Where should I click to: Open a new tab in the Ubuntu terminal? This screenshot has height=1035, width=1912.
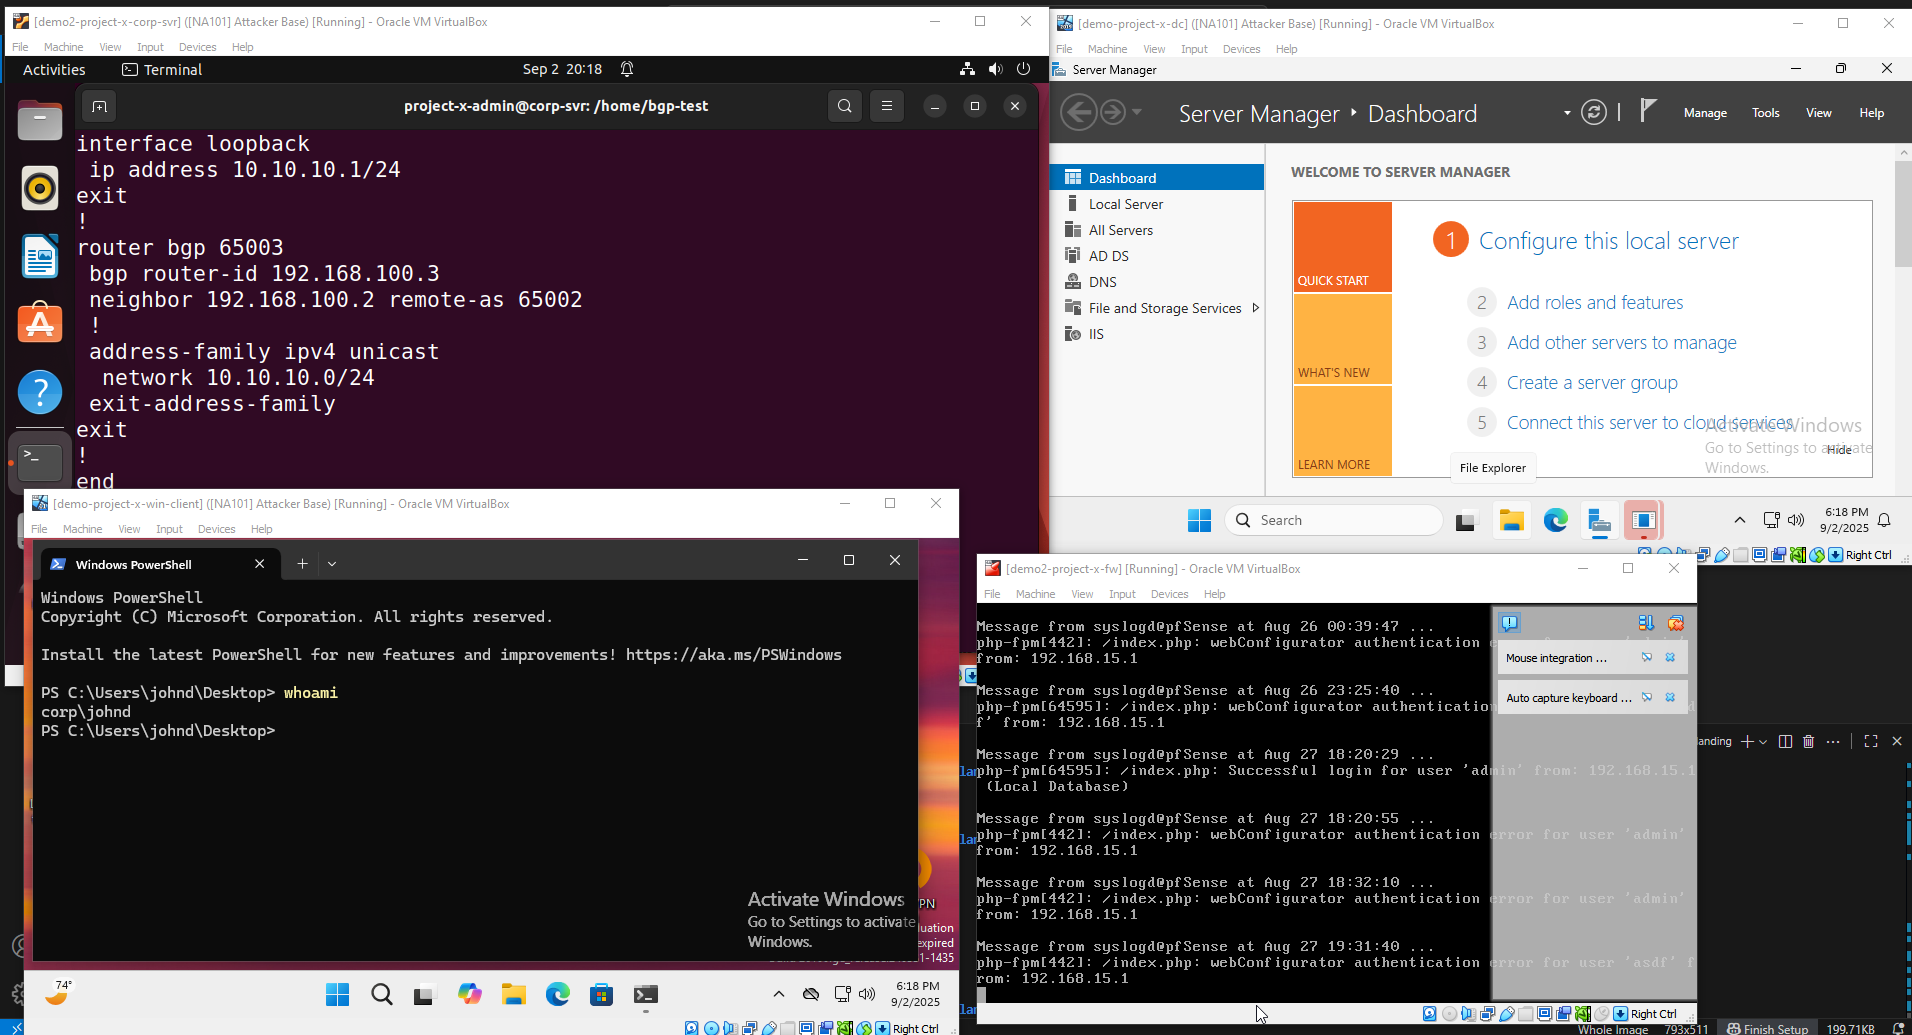click(x=99, y=106)
